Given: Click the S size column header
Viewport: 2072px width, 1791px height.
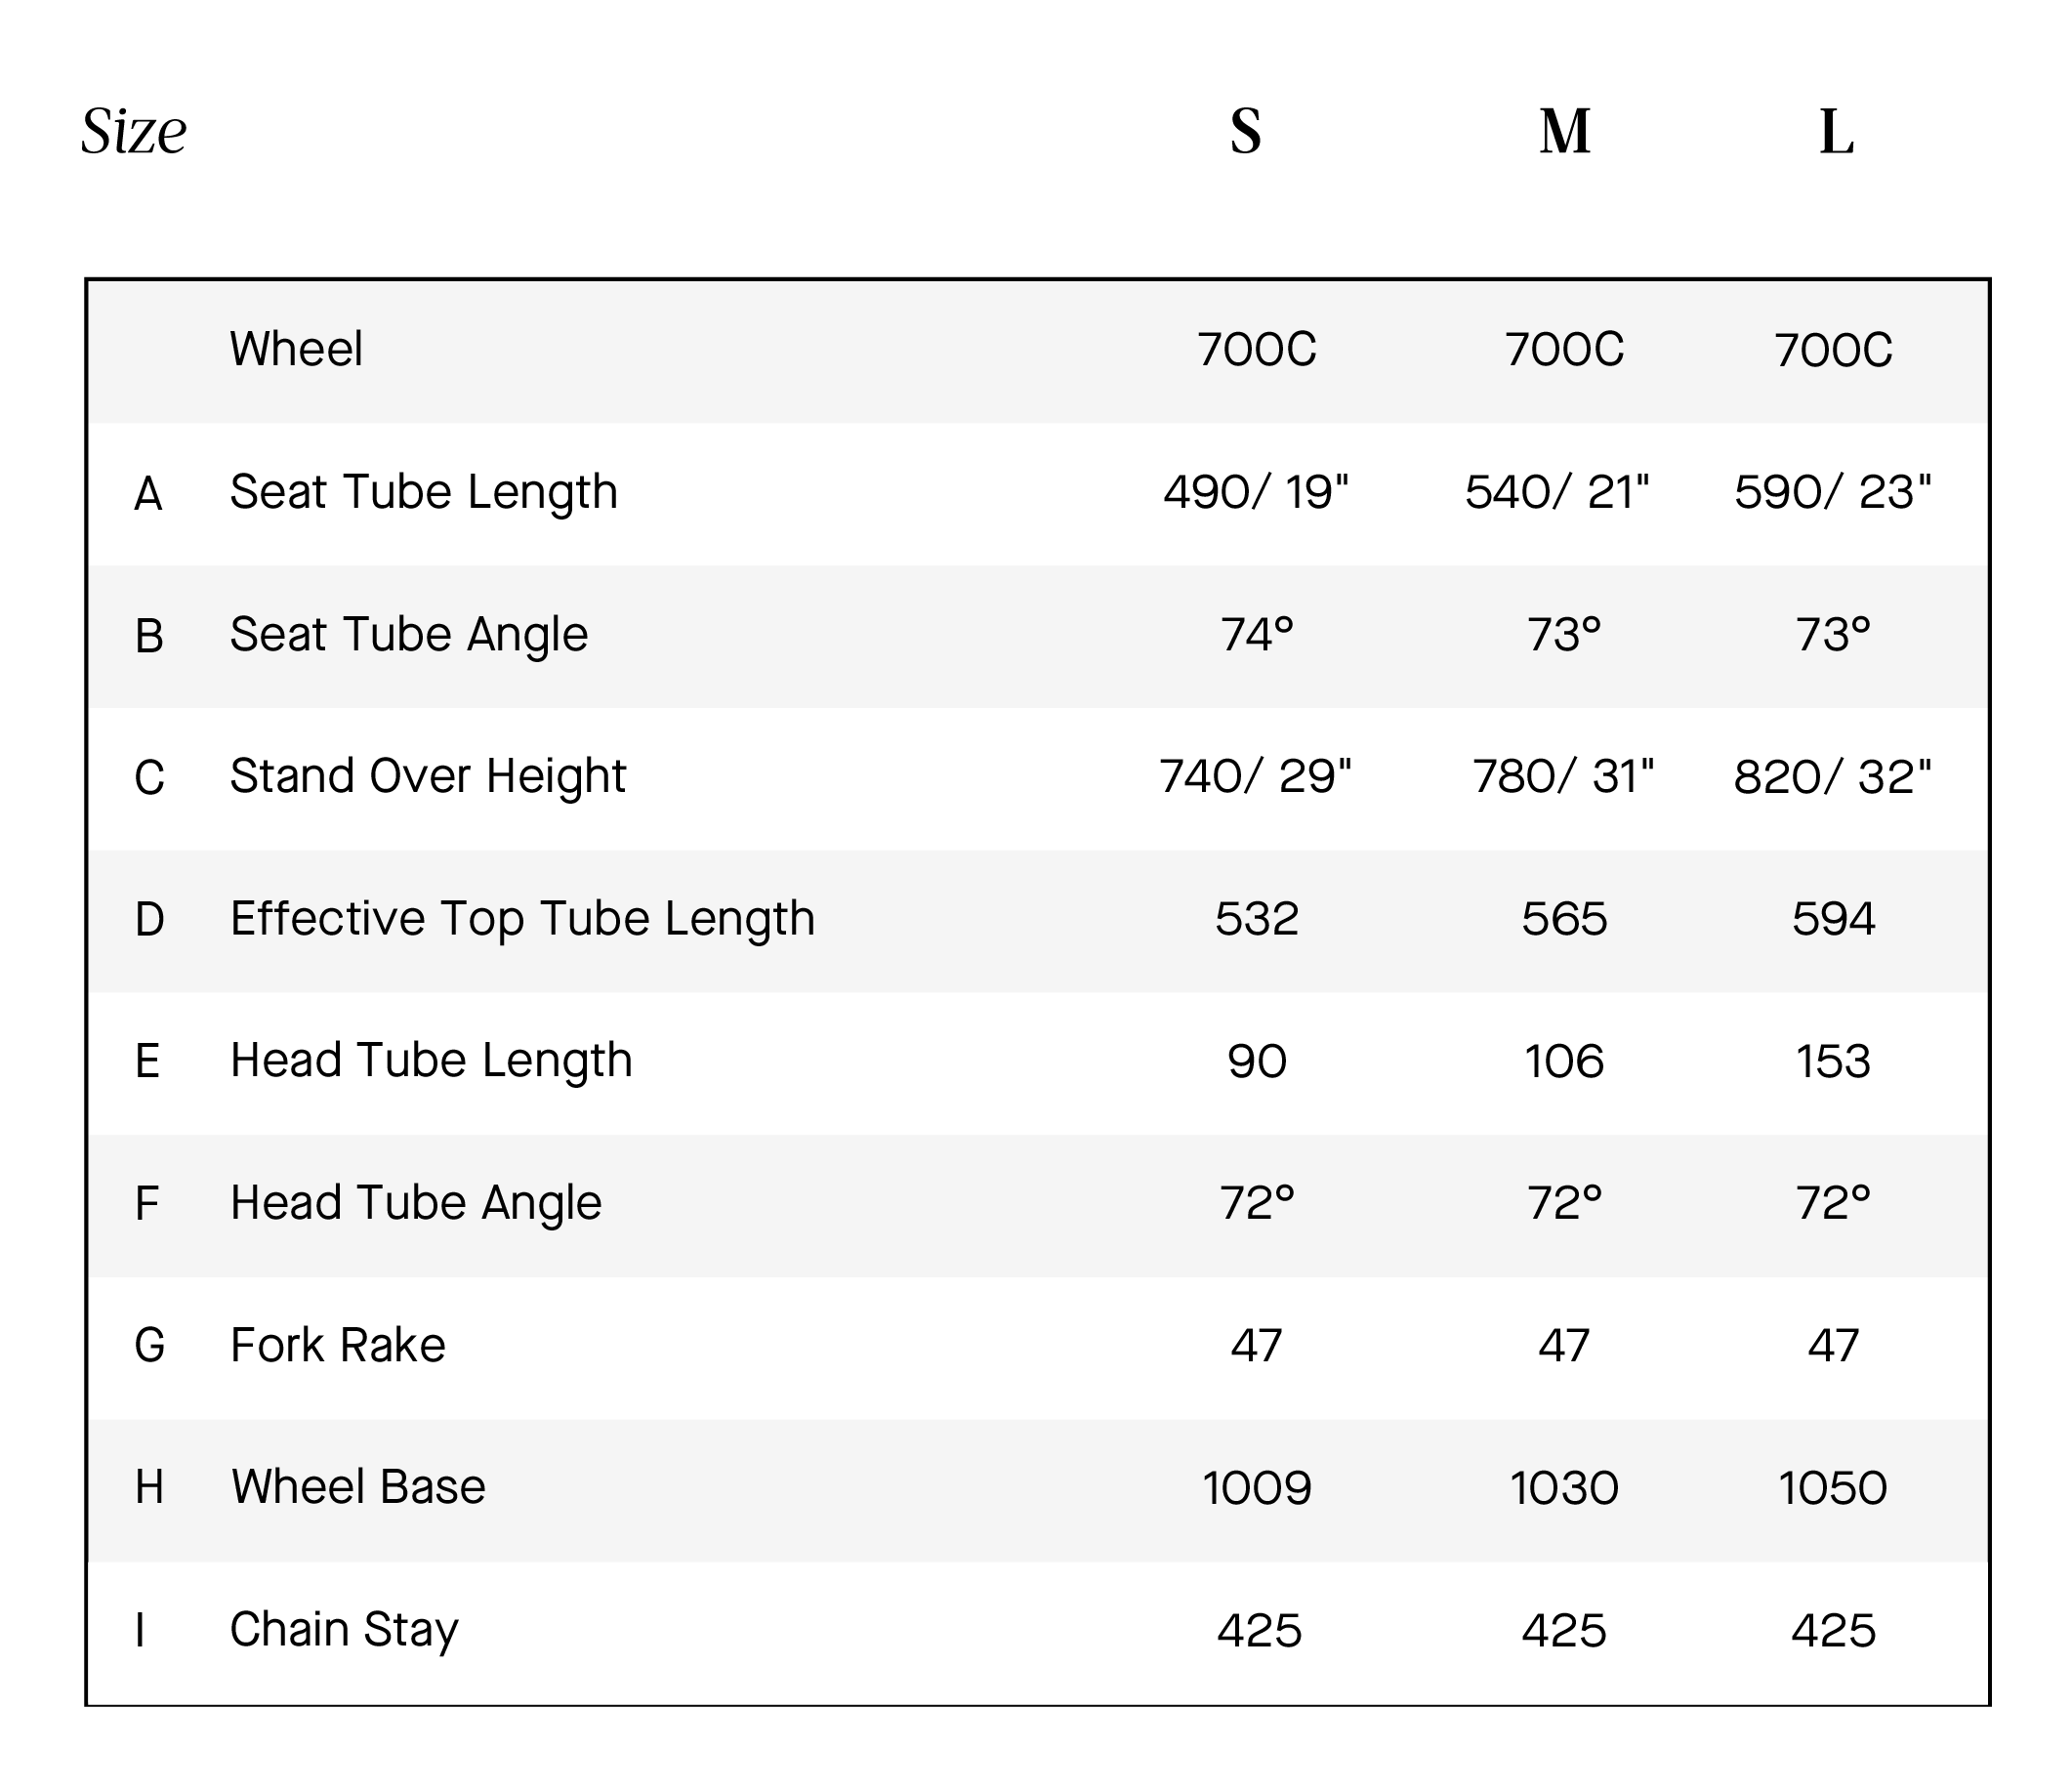Looking at the screenshot, I should click(1246, 131).
